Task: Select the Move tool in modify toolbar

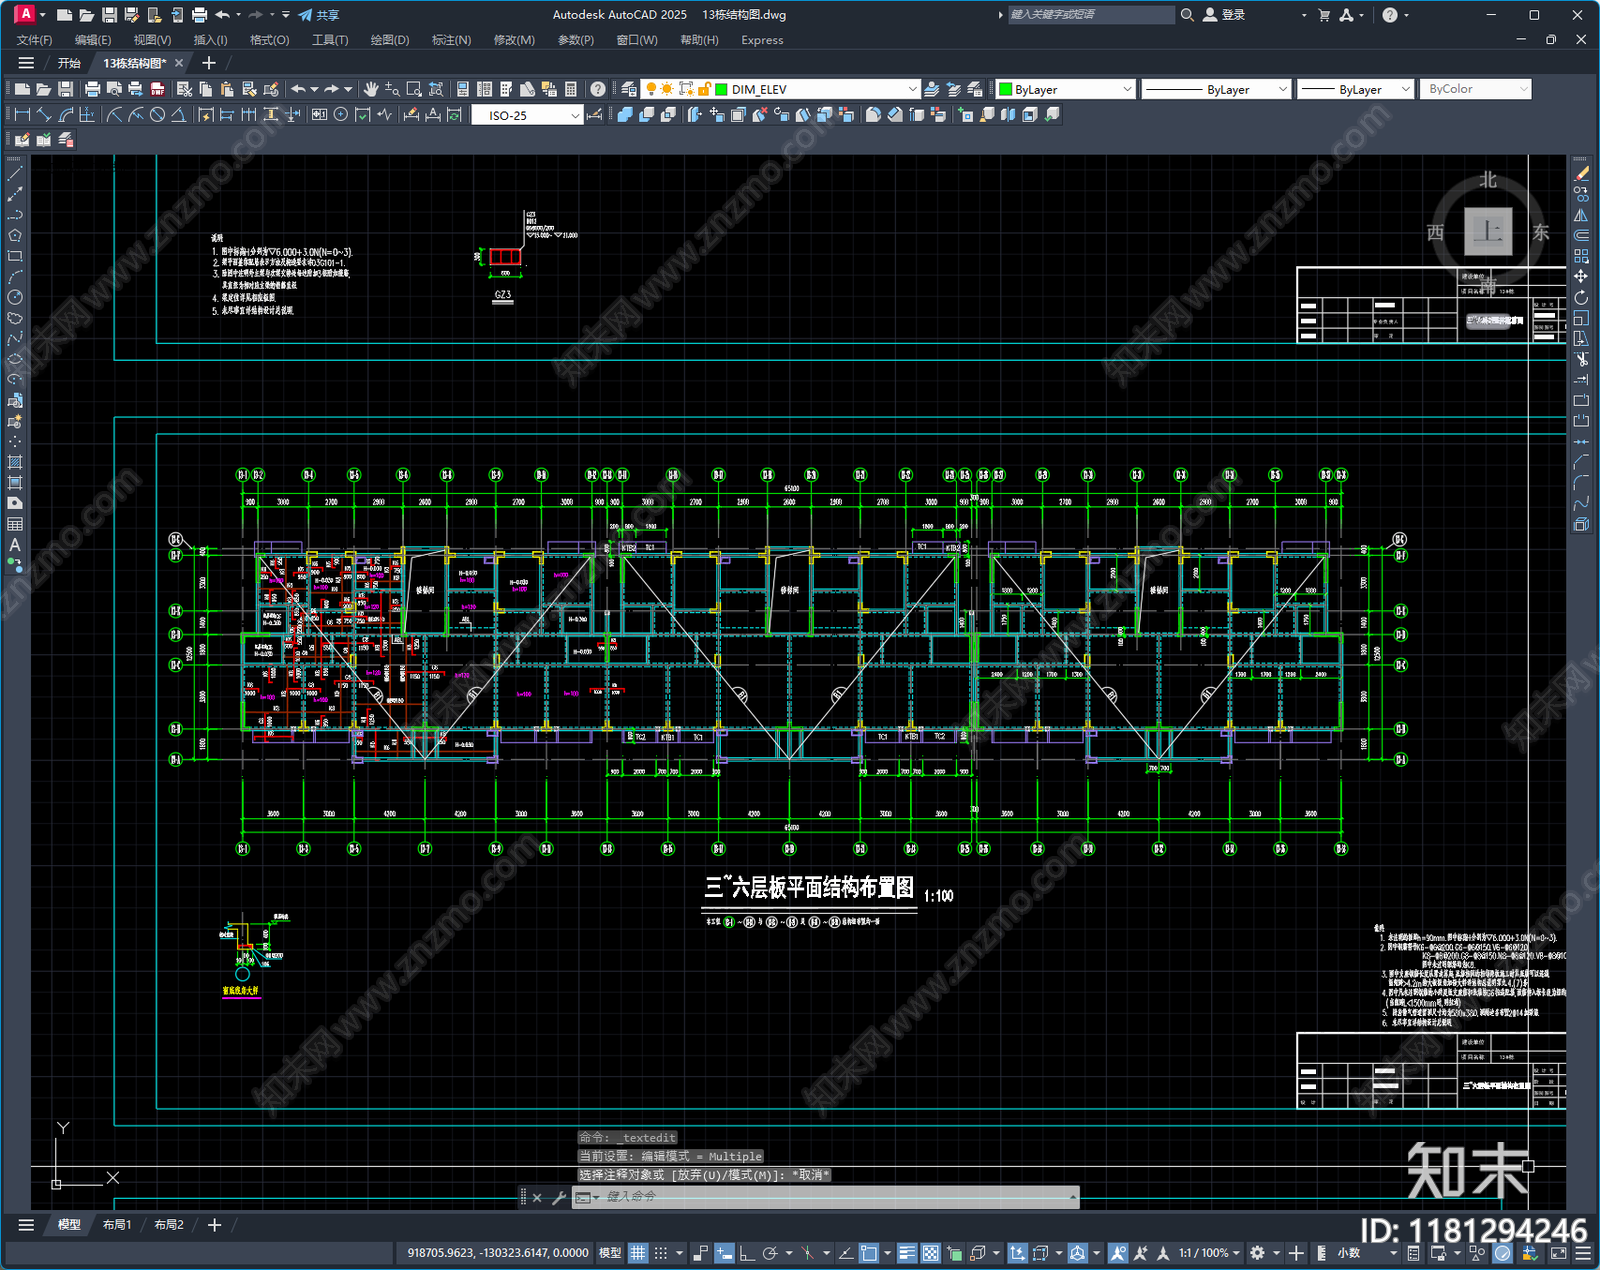Action: pyautogui.click(x=1581, y=276)
